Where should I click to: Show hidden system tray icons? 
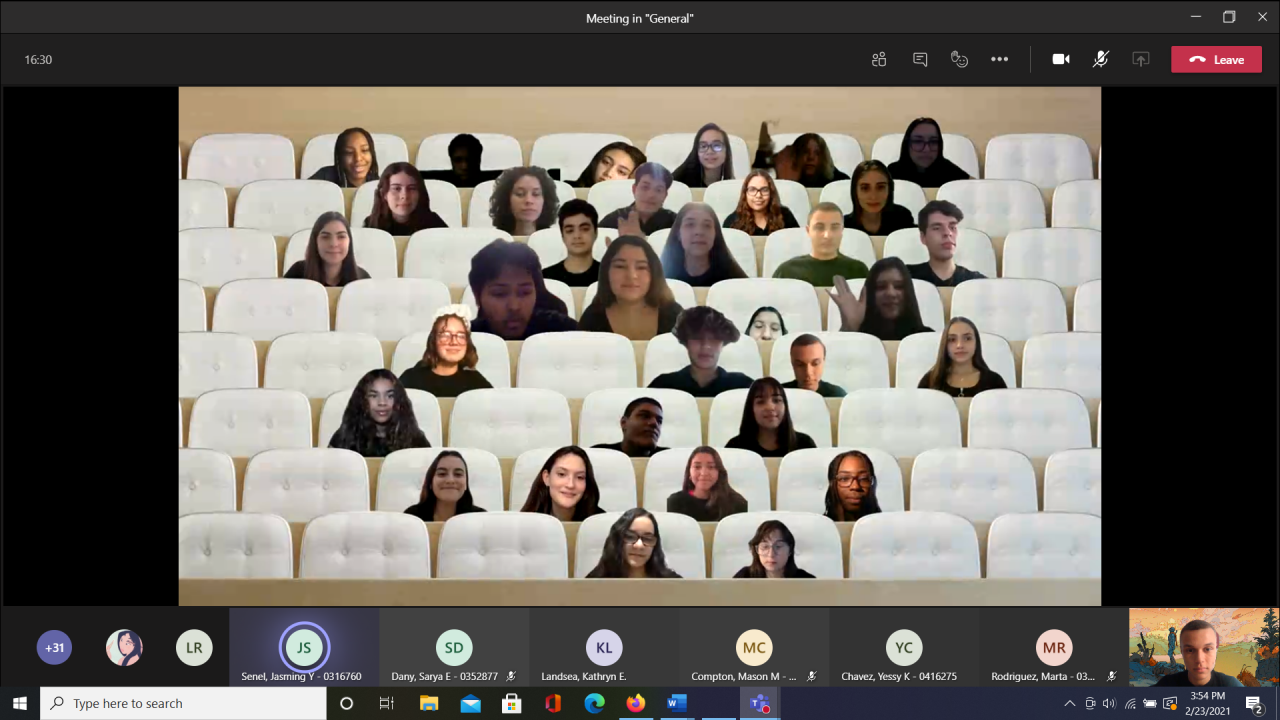click(x=1070, y=703)
